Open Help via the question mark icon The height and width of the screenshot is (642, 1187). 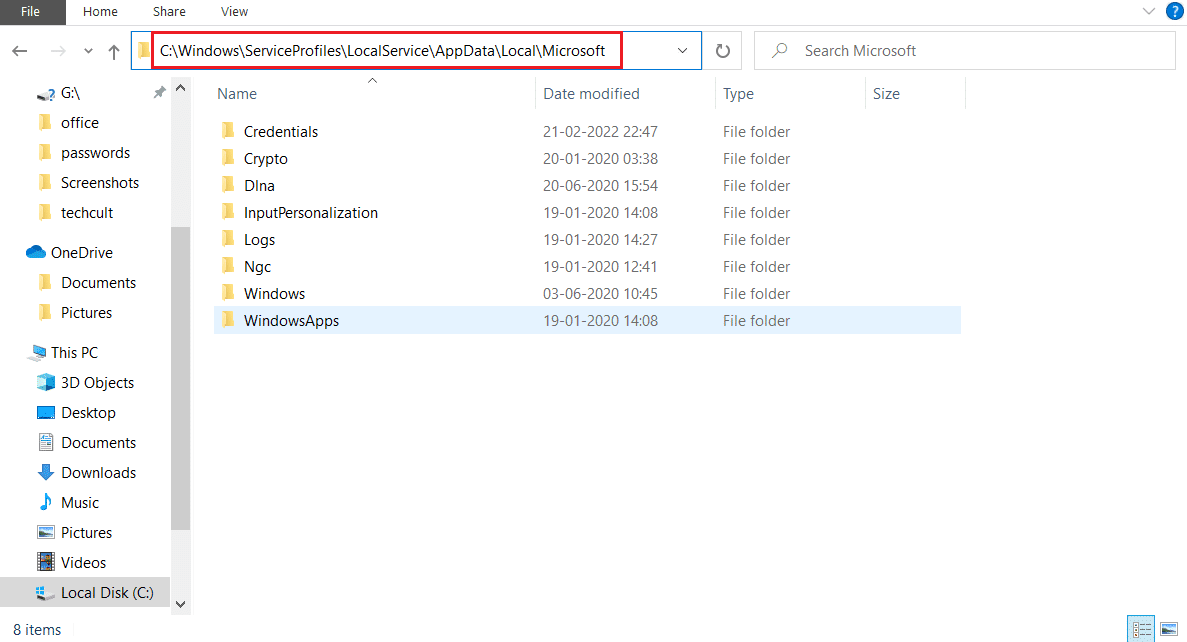1174,11
